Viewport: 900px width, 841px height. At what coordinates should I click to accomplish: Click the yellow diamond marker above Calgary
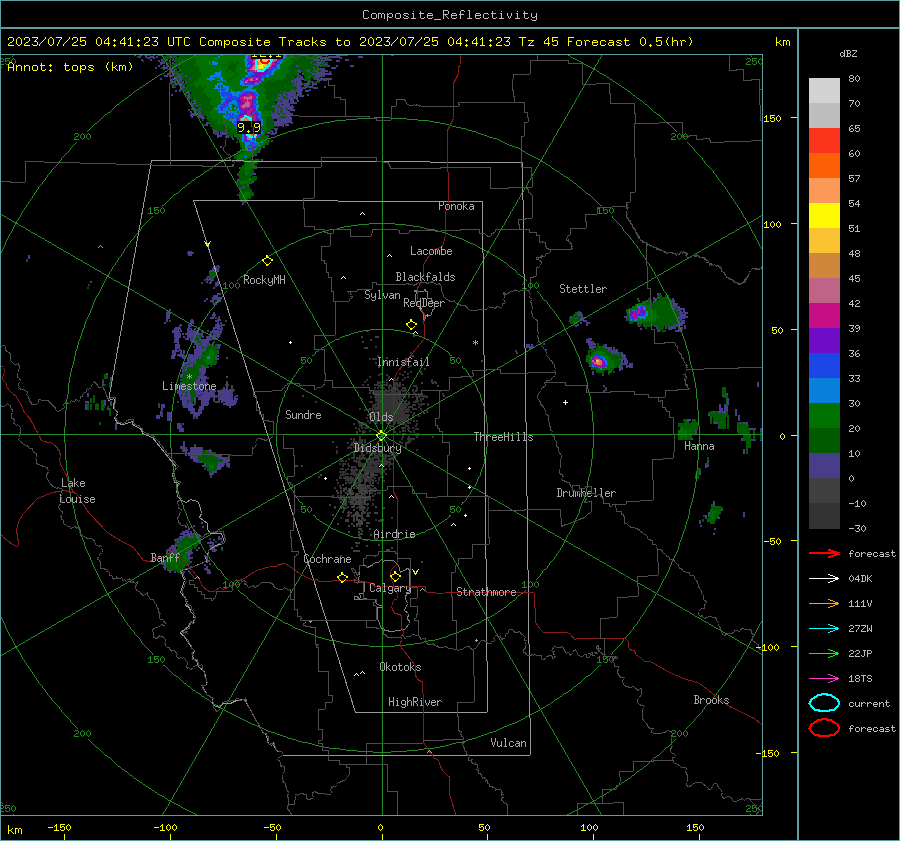pos(395,576)
